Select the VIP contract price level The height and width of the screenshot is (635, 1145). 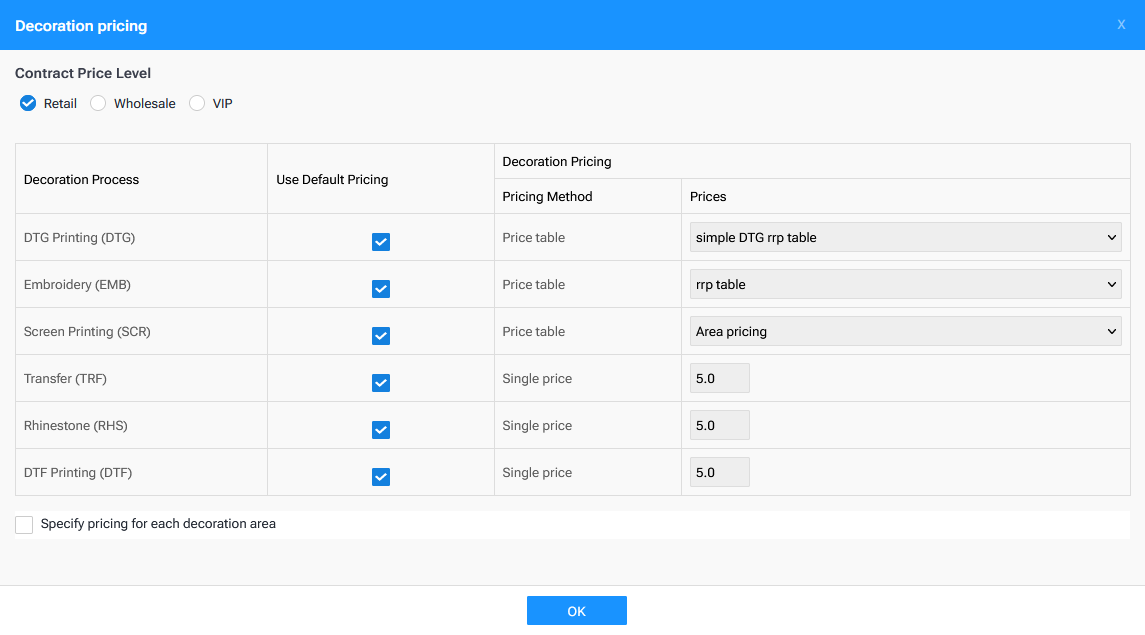tap(197, 103)
